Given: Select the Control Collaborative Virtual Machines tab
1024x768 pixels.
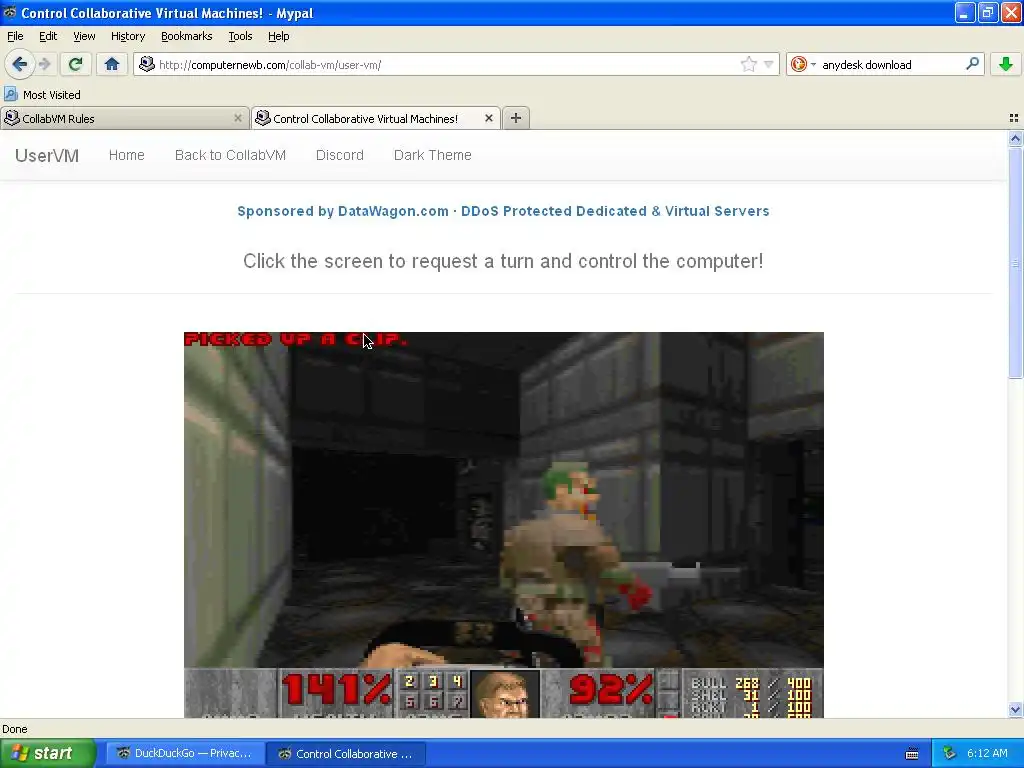Looking at the screenshot, I should (x=366, y=118).
